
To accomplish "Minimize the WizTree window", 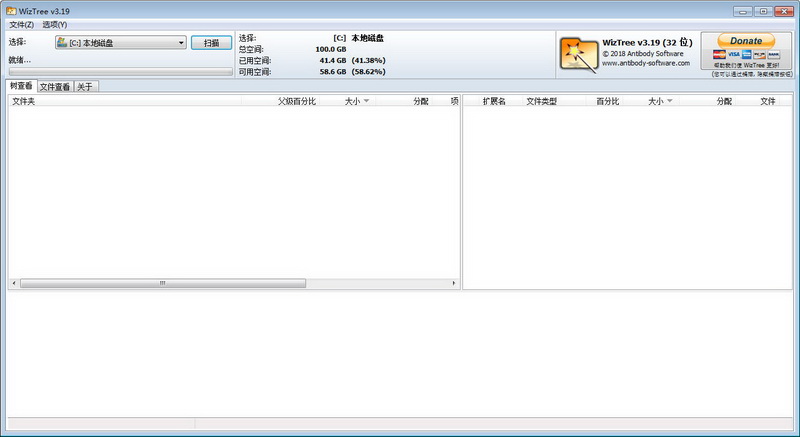I will 743,11.
